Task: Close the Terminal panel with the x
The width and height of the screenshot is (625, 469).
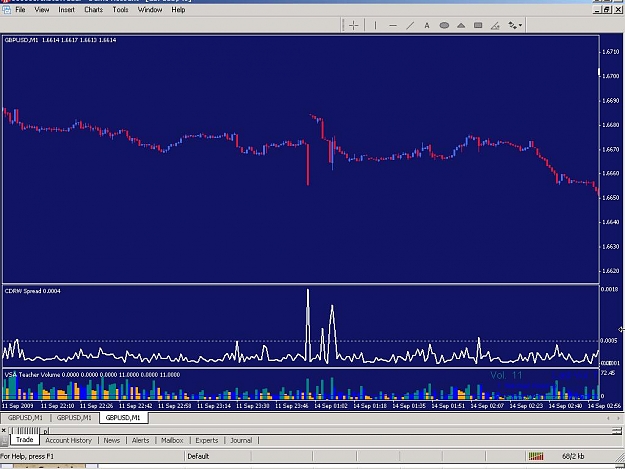Action: click(x=4, y=430)
